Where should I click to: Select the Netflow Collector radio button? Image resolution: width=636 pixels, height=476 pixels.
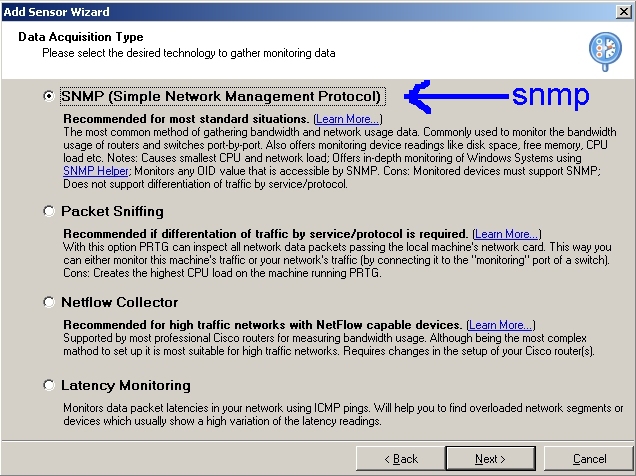48,302
